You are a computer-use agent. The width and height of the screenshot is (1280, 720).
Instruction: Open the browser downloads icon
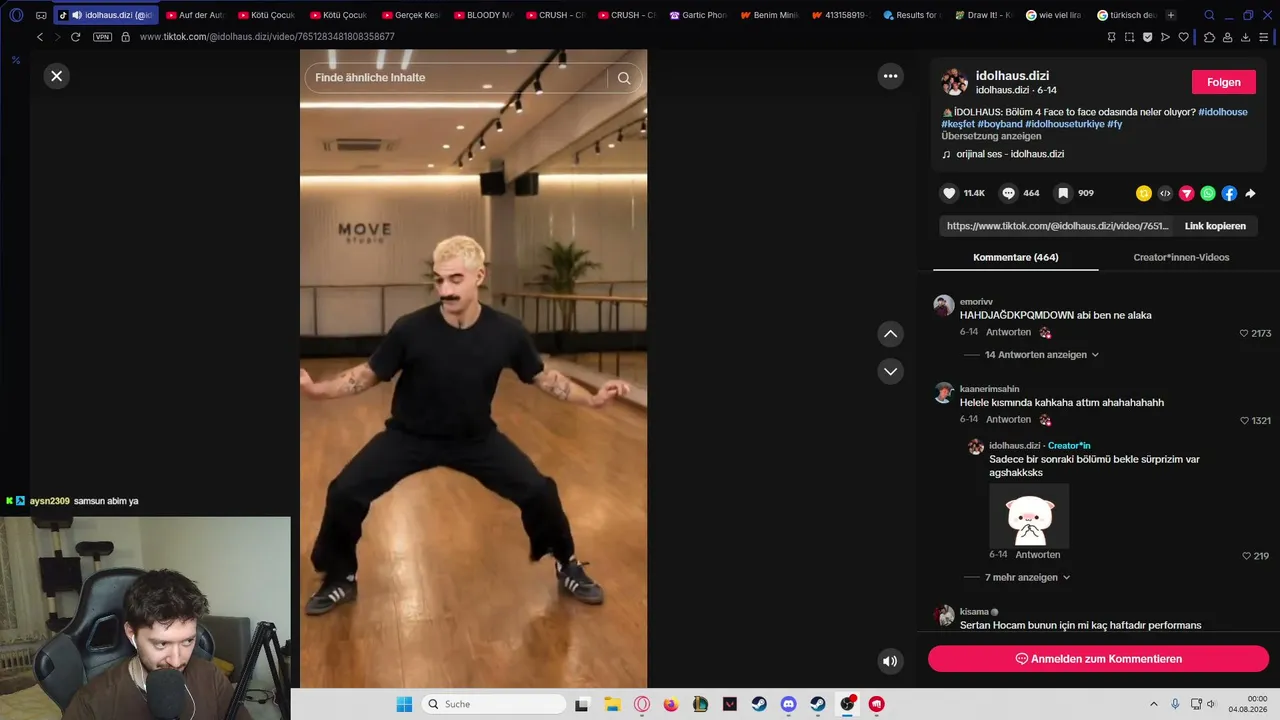1245,37
